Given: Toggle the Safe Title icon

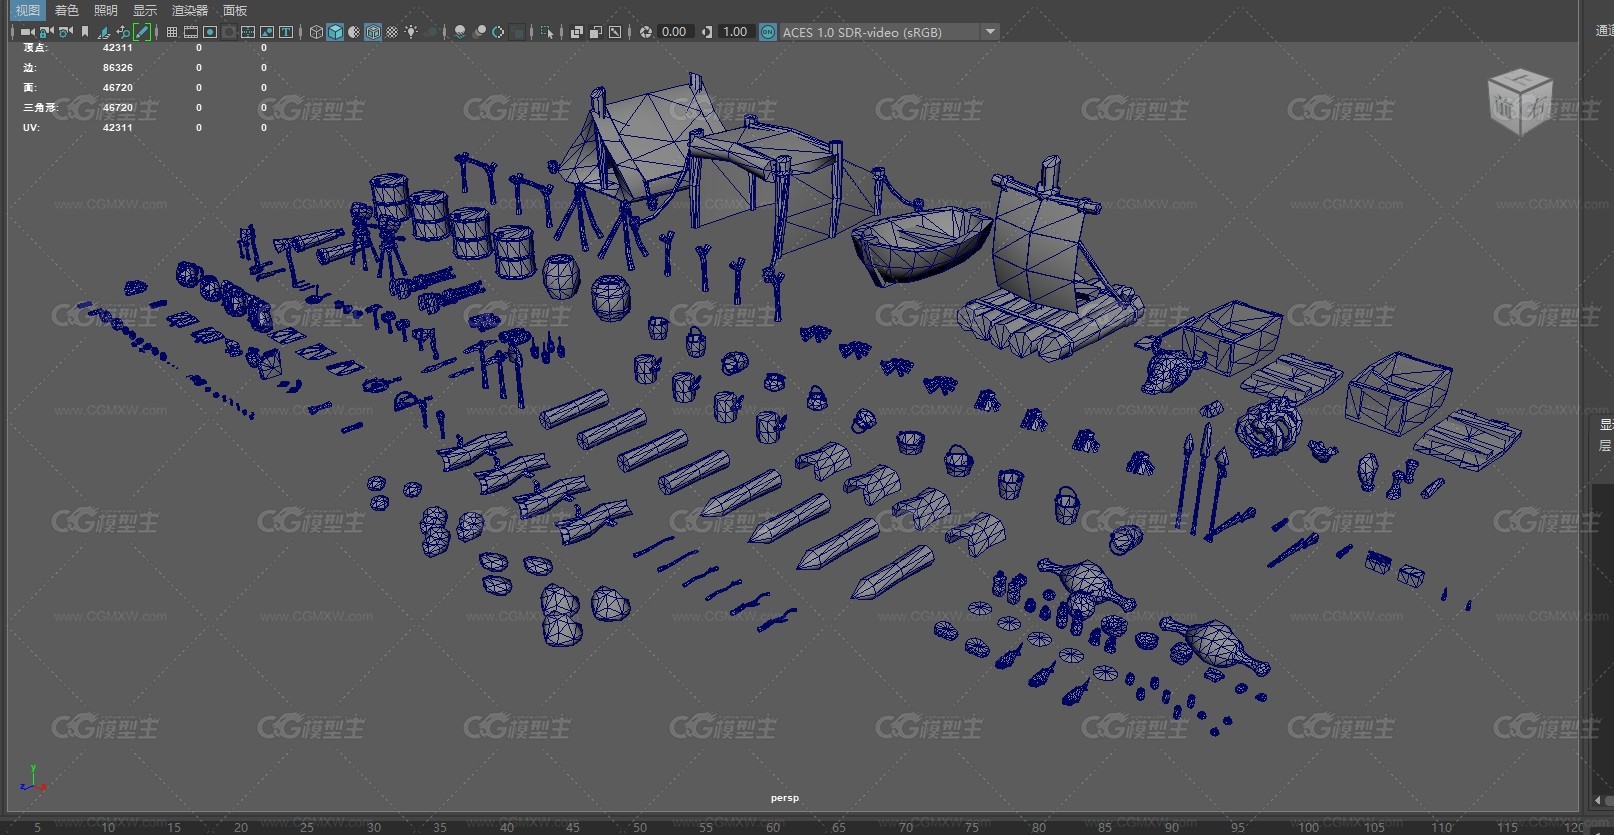Looking at the screenshot, I should pos(286,32).
